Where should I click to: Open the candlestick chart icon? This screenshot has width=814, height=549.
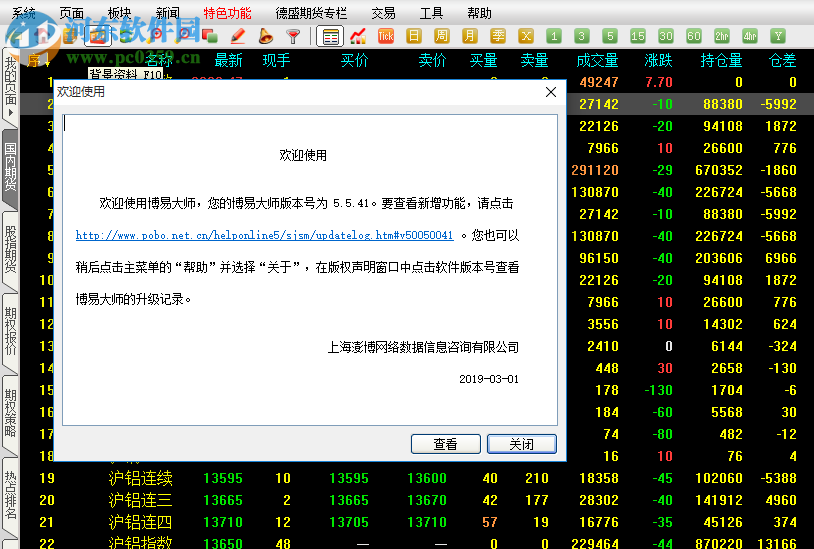pyautogui.click(x=358, y=36)
